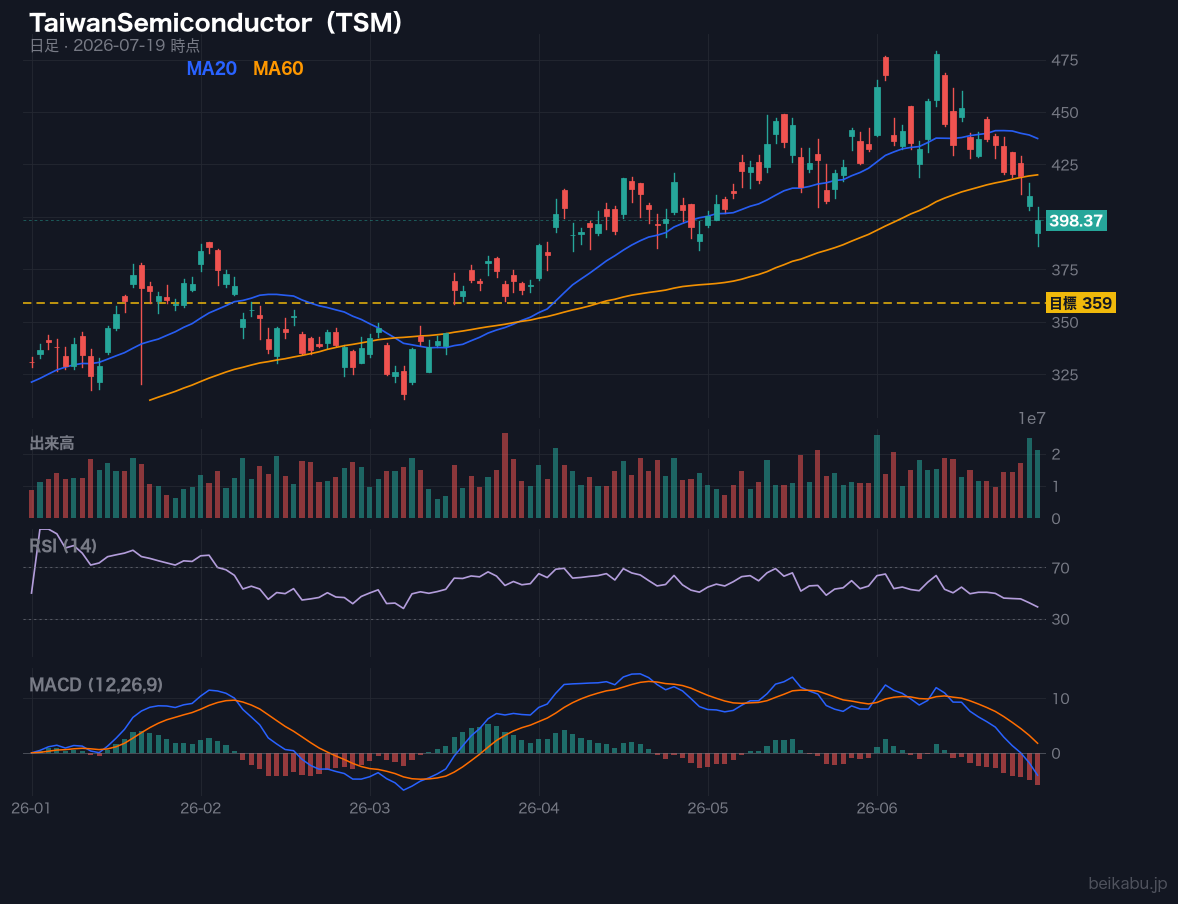Click the 26-04 date axis label

(539, 809)
